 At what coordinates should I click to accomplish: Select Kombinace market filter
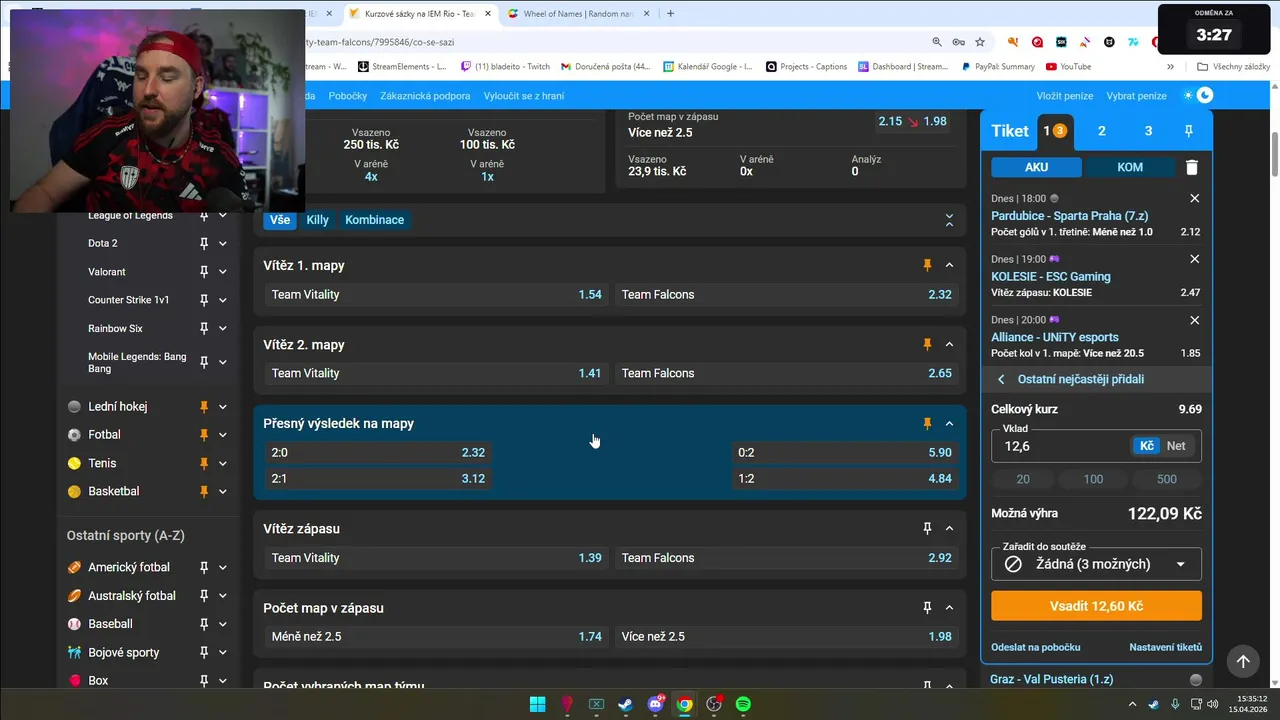(375, 220)
